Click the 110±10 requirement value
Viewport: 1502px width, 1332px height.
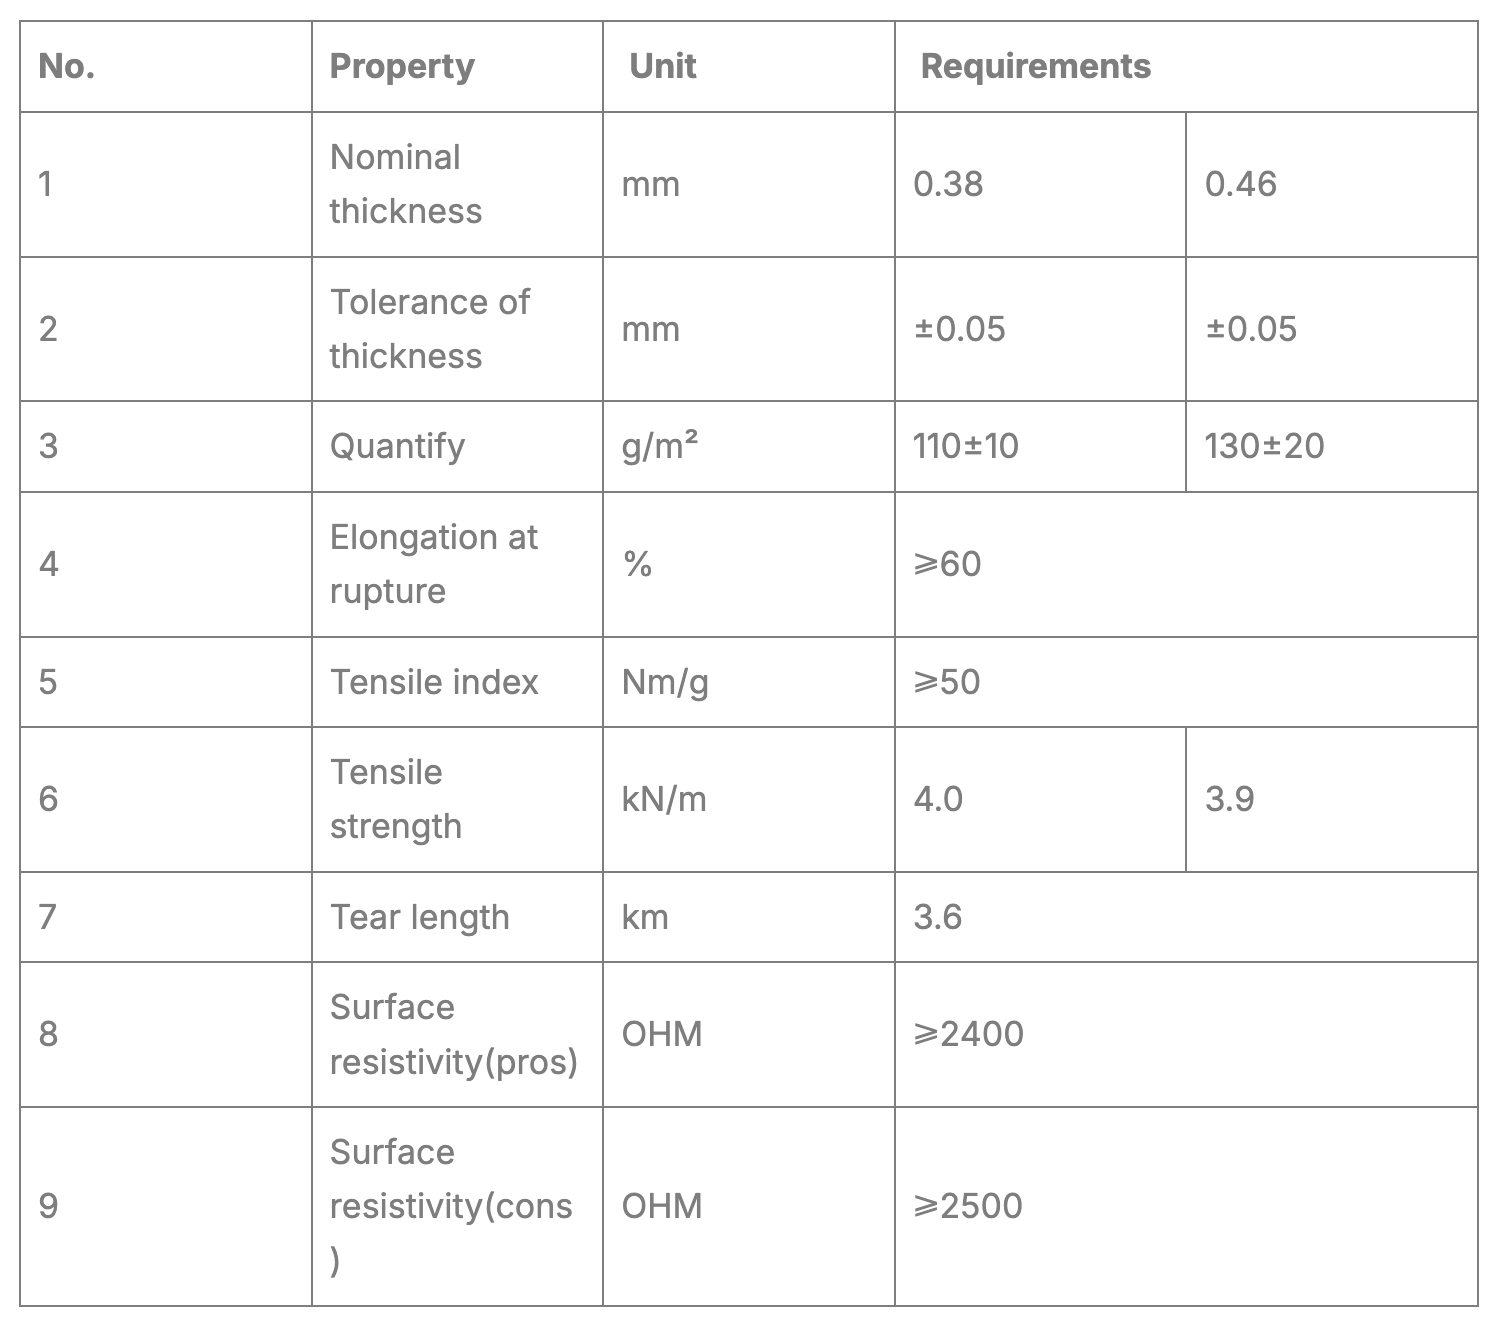[x=965, y=446]
